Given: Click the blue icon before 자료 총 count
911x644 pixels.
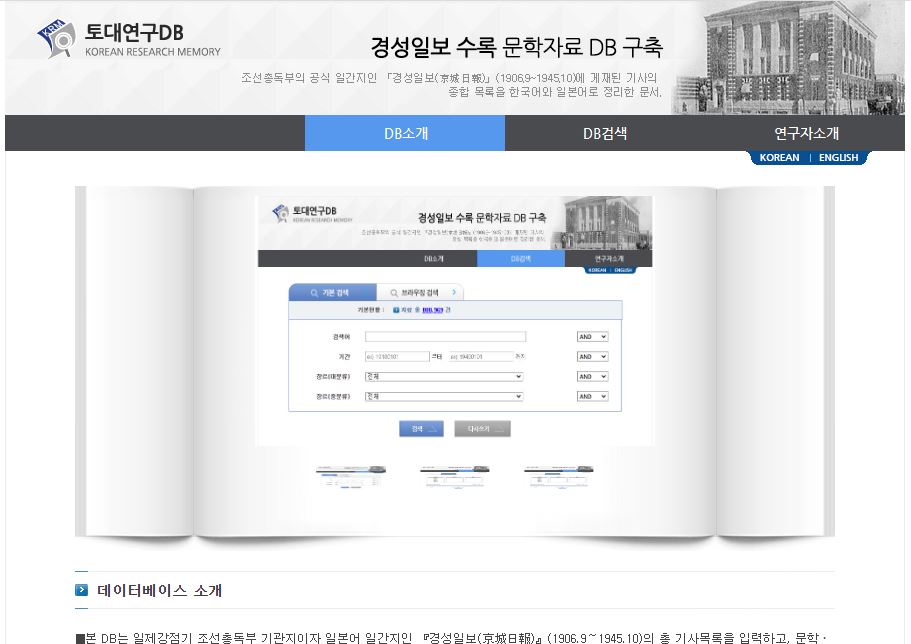Looking at the screenshot, I should click(396, 311).
